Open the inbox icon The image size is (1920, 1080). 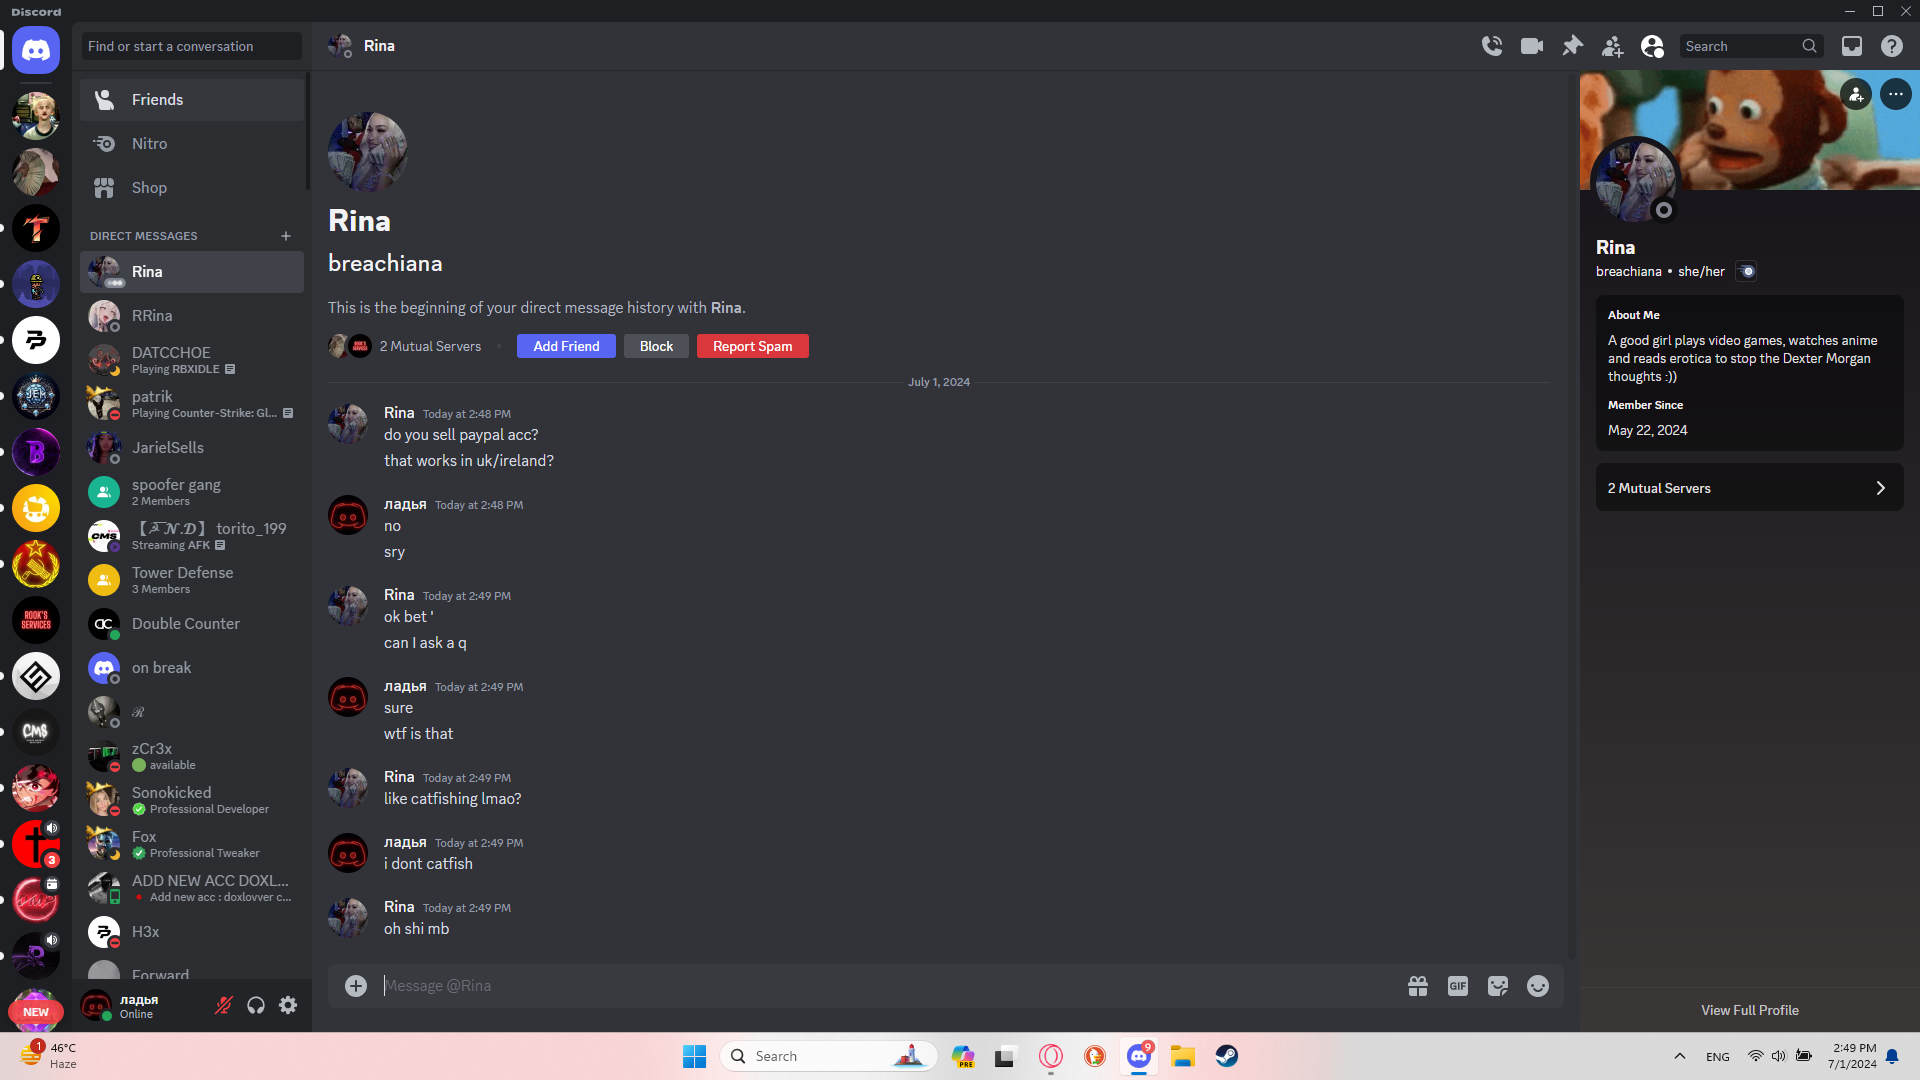click(x=1852, y=46)
